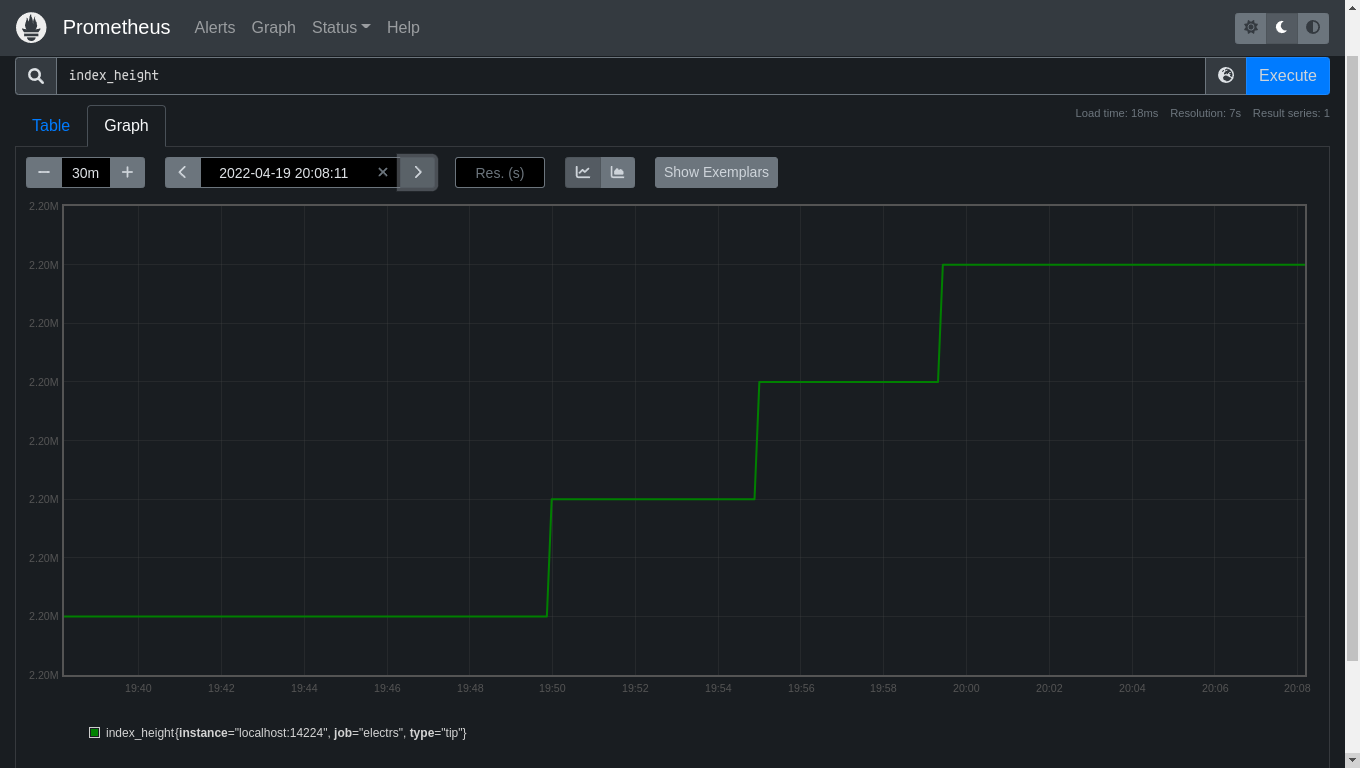Switch to the Table tab
Image resolution: width=1360 pixels, height=768 pixels.
pyautogui.click(x=51, y=126)
